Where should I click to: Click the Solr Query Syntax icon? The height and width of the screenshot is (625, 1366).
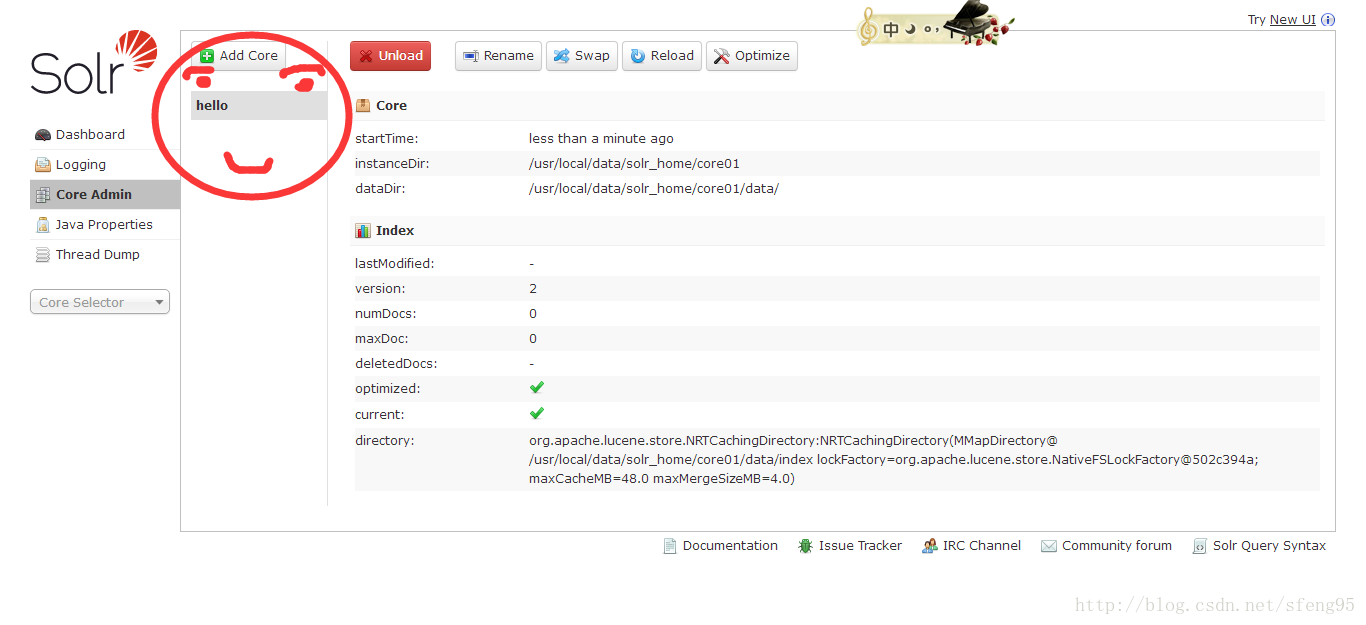pyautogui.click(x=1200, y=546)
